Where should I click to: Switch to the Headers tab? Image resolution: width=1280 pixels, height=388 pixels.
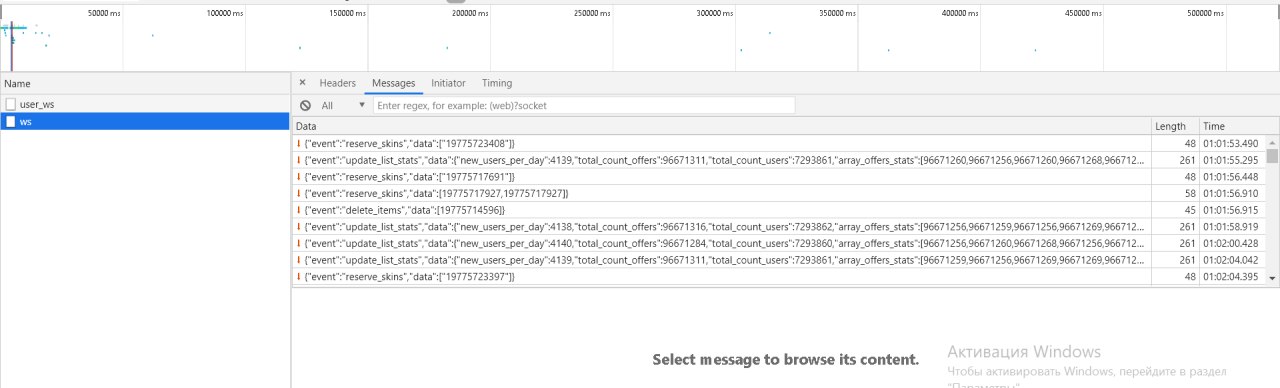coord(337,83)
